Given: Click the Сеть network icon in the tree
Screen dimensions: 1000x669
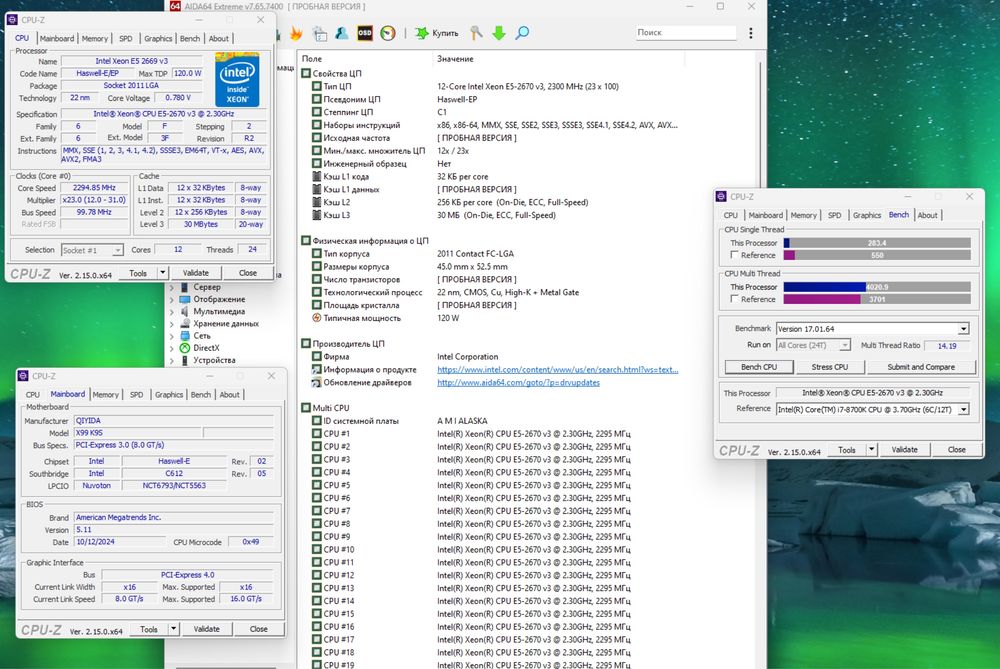Looking at the screenshot, I should (185, 335).
